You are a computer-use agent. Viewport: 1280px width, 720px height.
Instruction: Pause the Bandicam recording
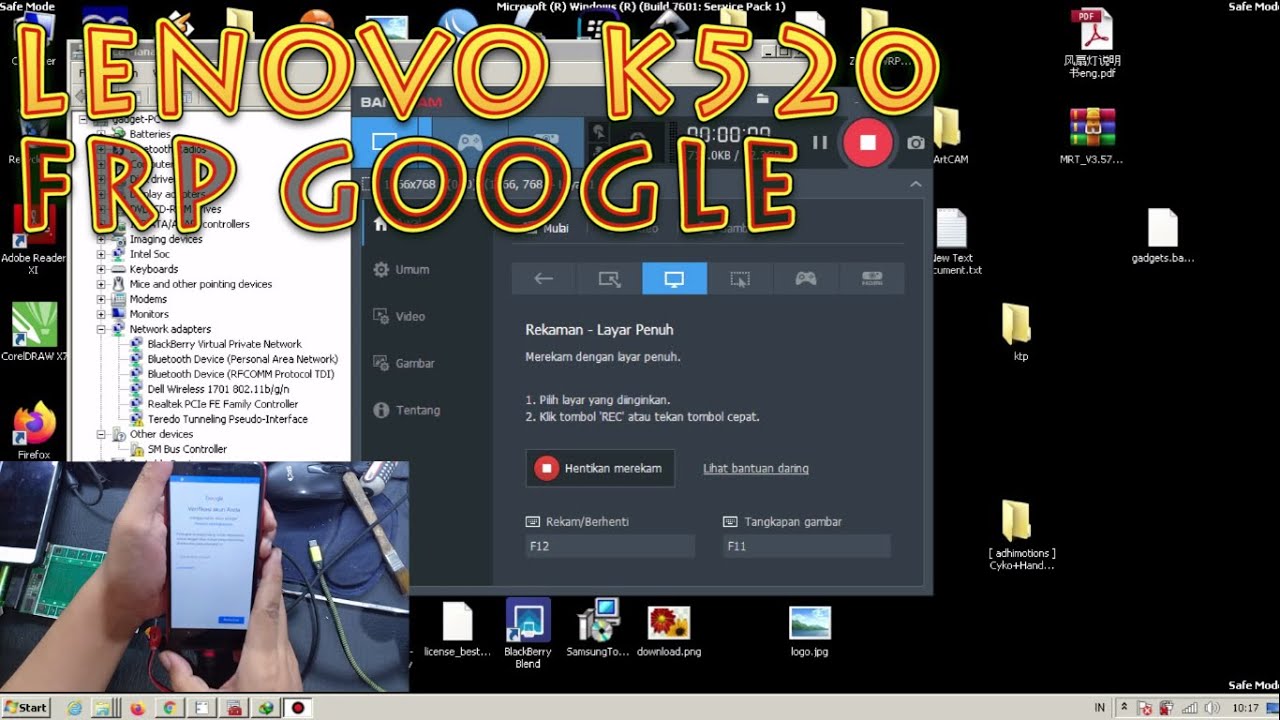(820, 143)
